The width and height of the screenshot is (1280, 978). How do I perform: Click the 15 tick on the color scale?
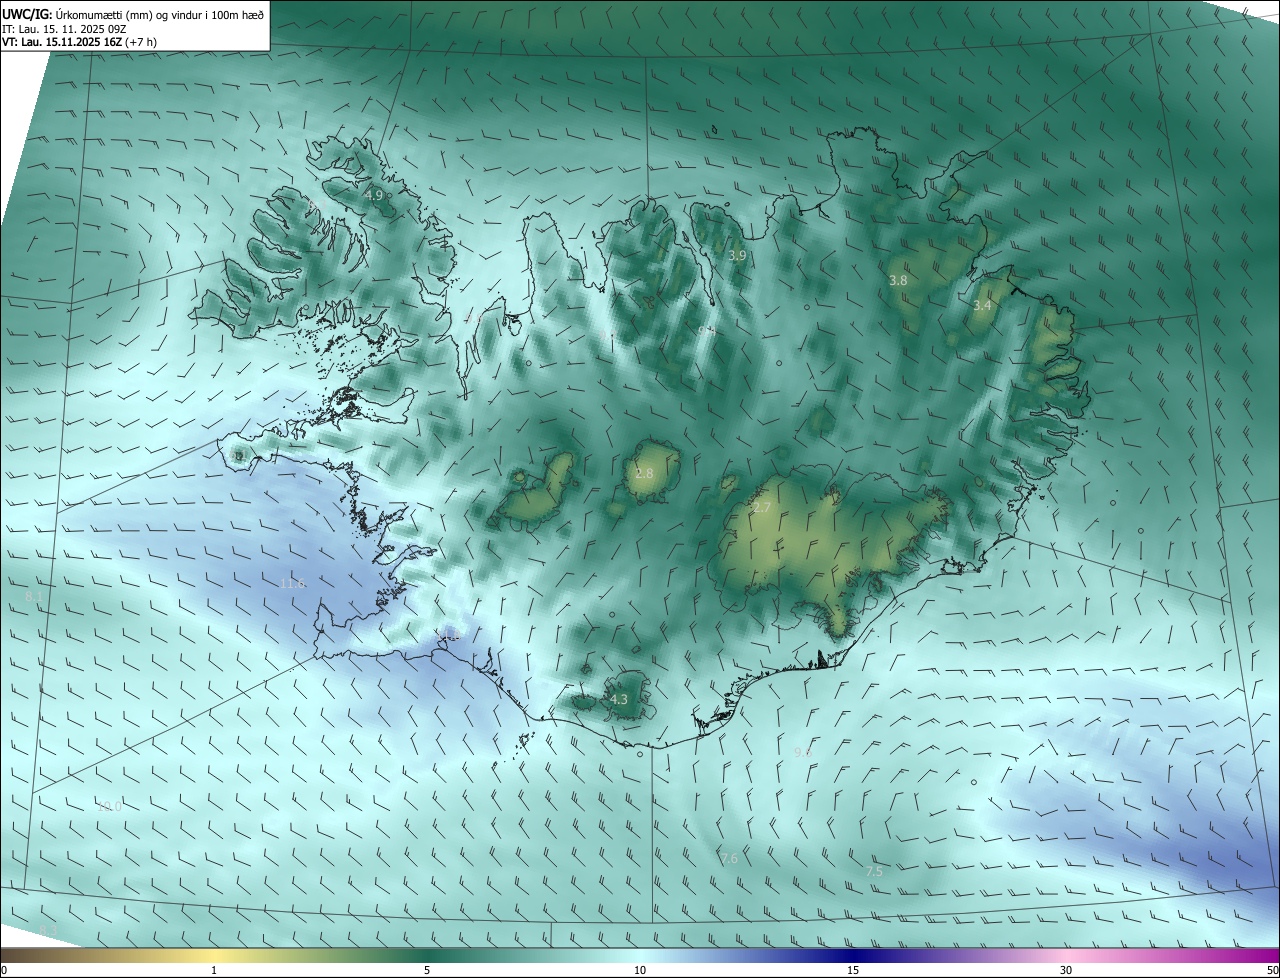click(853, 970)
